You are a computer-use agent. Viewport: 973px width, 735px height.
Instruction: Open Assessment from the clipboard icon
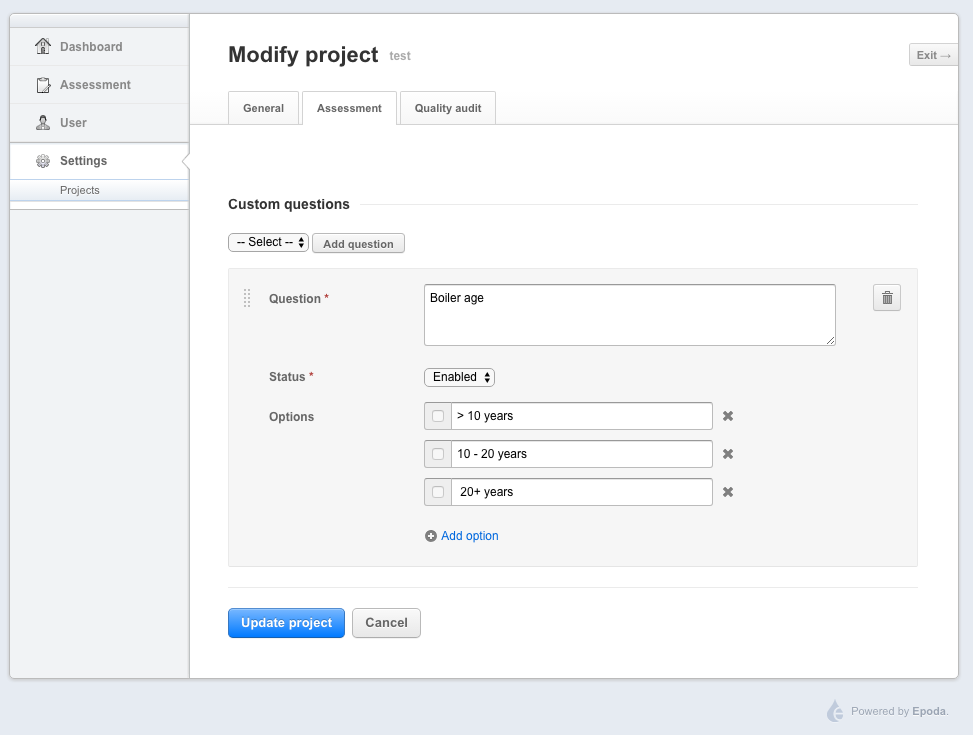[43, 85]
